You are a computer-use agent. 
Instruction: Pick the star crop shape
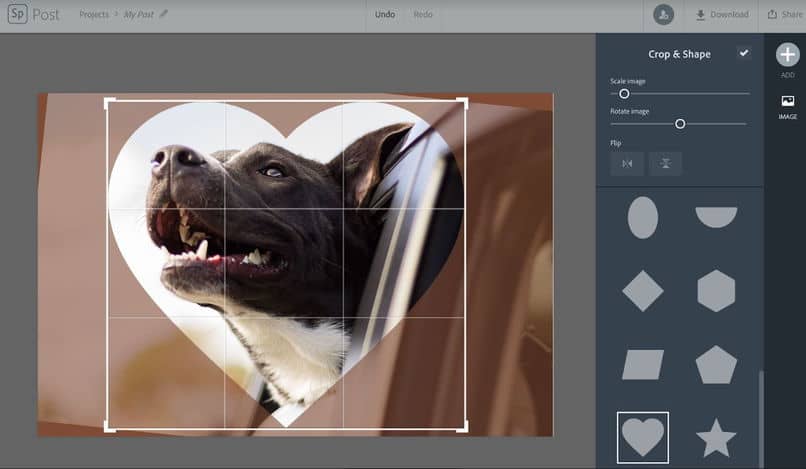[x=716, y=438]
